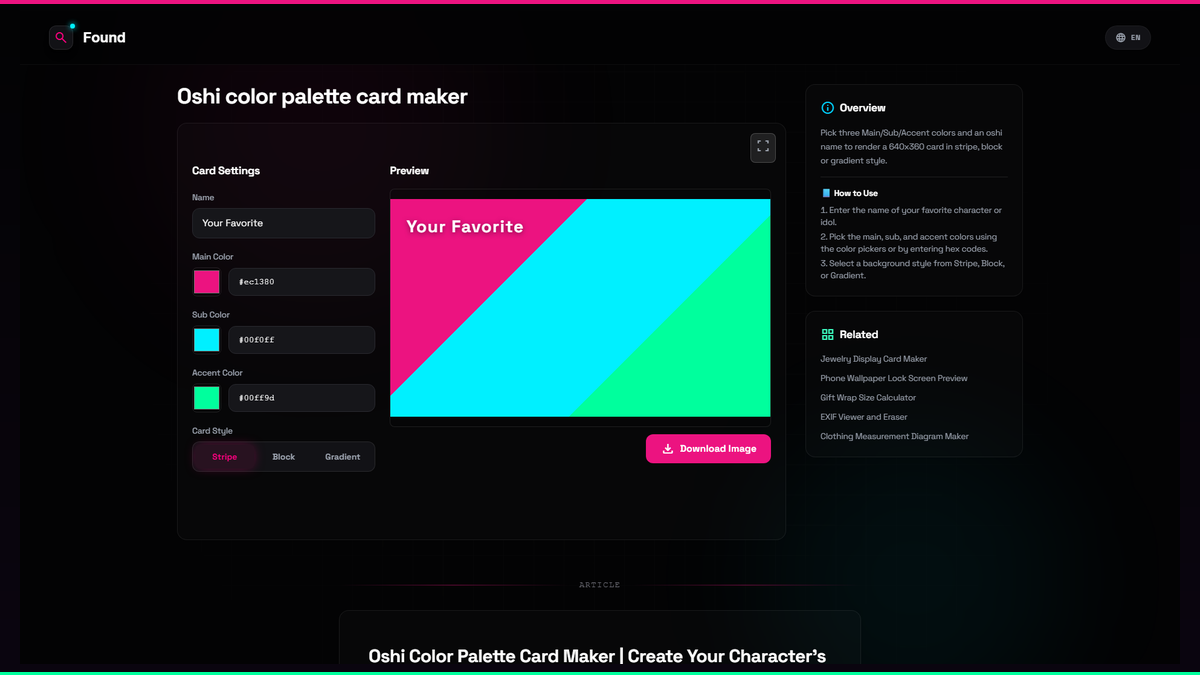Open Jewelry Display Card Maker link
This screenshot has width=1200, height=675.
click(874, 359)
